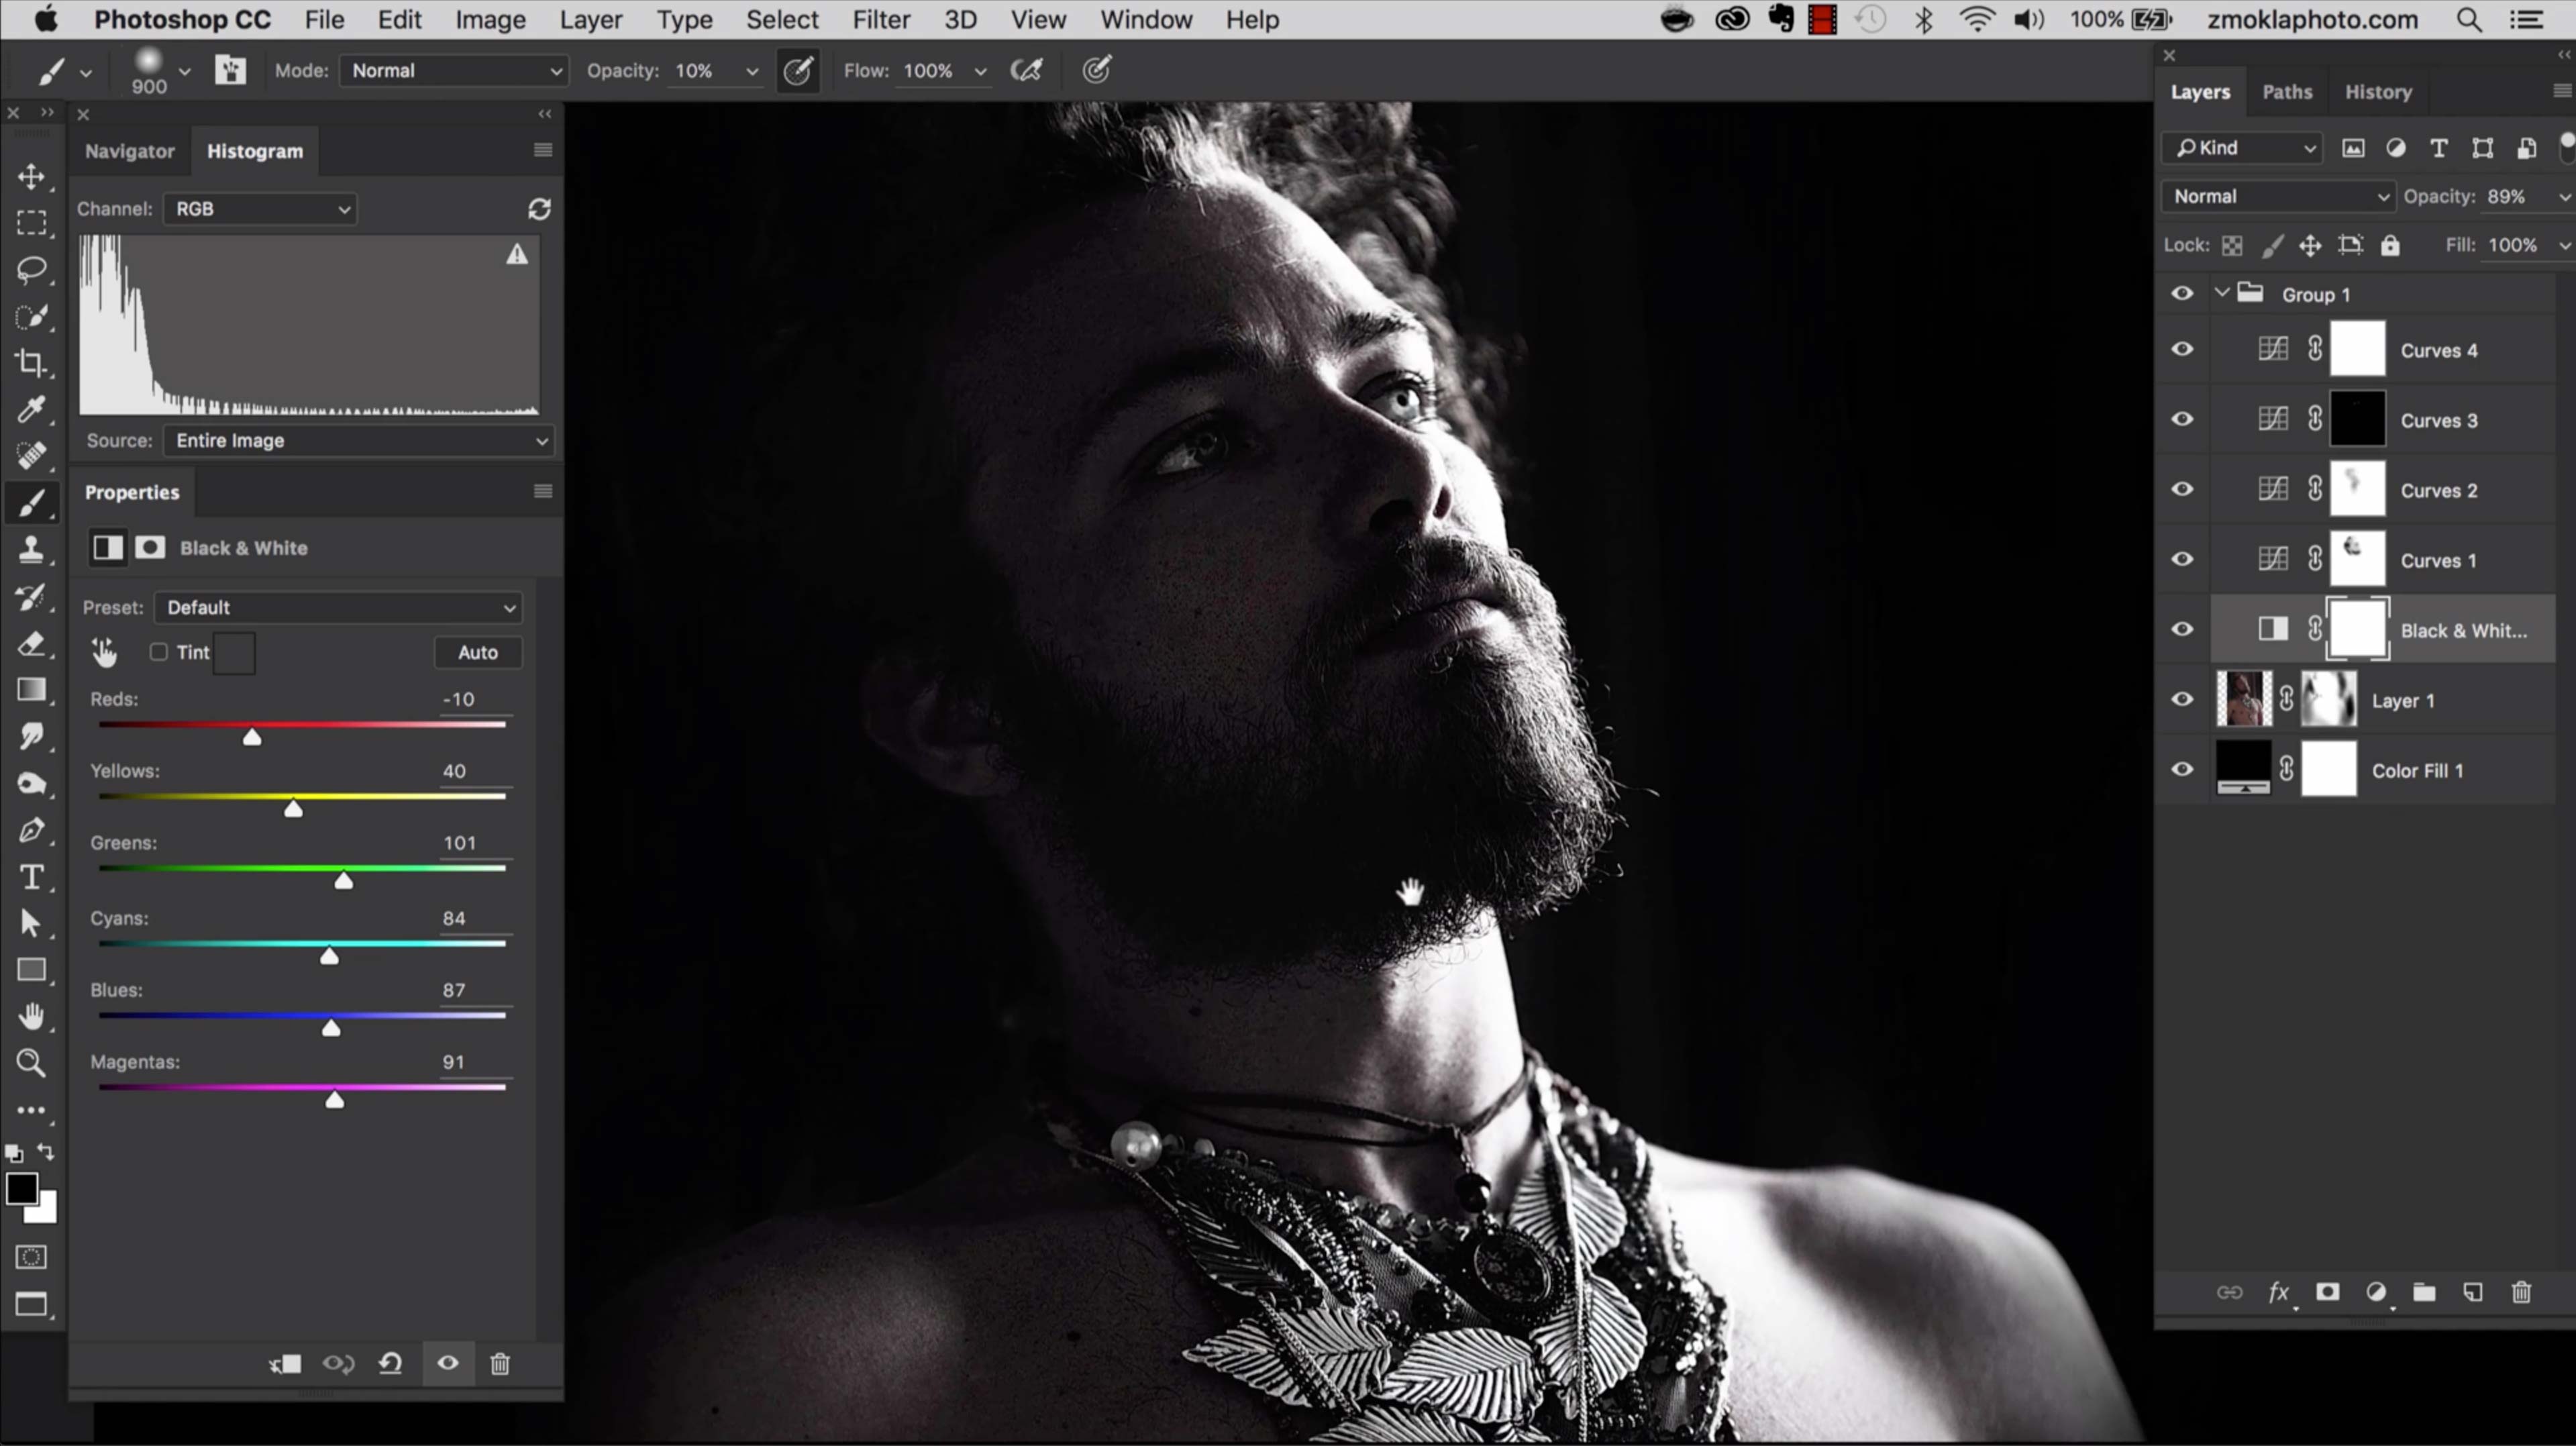Hide the Curves 1 layer
The height and width of the screenshot is (1446, 2576).
[x=2182, y=560]
